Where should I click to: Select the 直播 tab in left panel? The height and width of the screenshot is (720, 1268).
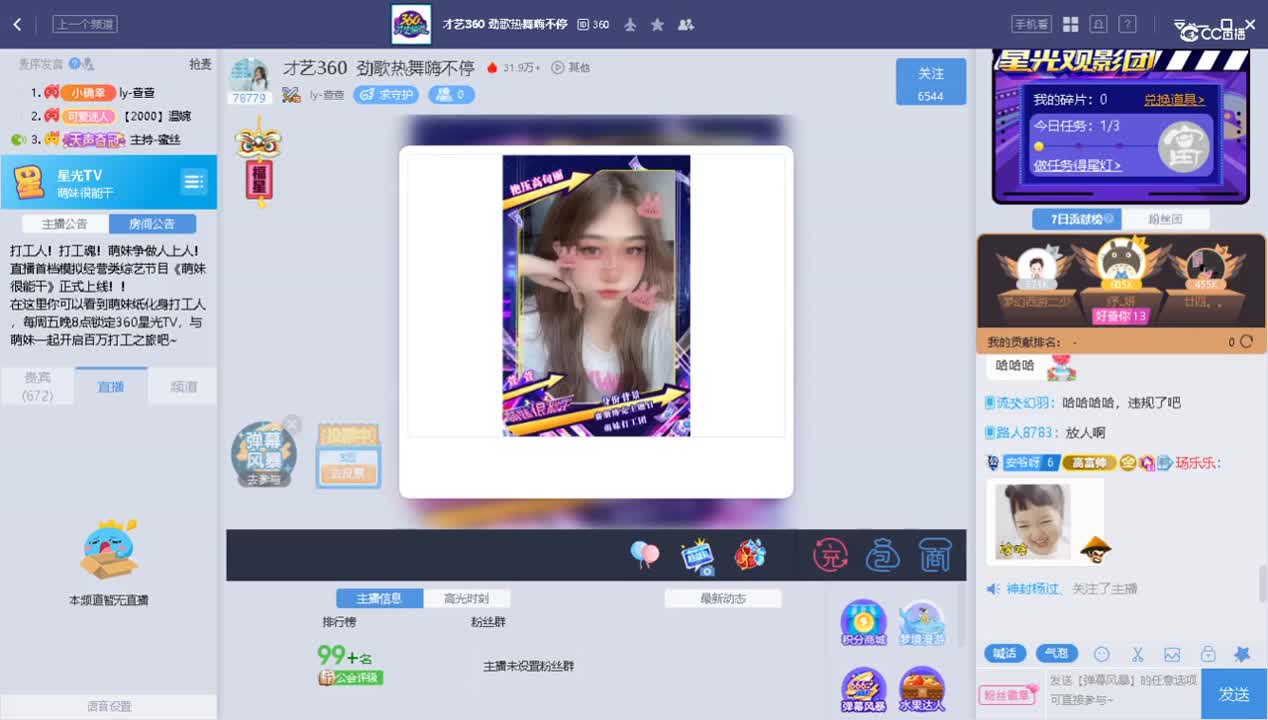[x=110, y=386]
